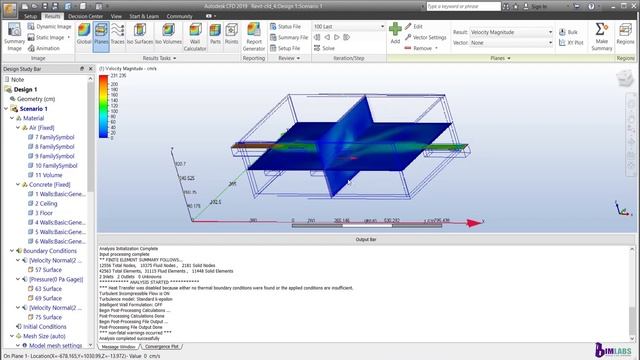This screenshot has width=640, height=360.
Task: Open the Wall Calculator
Action: click(x=195, y=37)
